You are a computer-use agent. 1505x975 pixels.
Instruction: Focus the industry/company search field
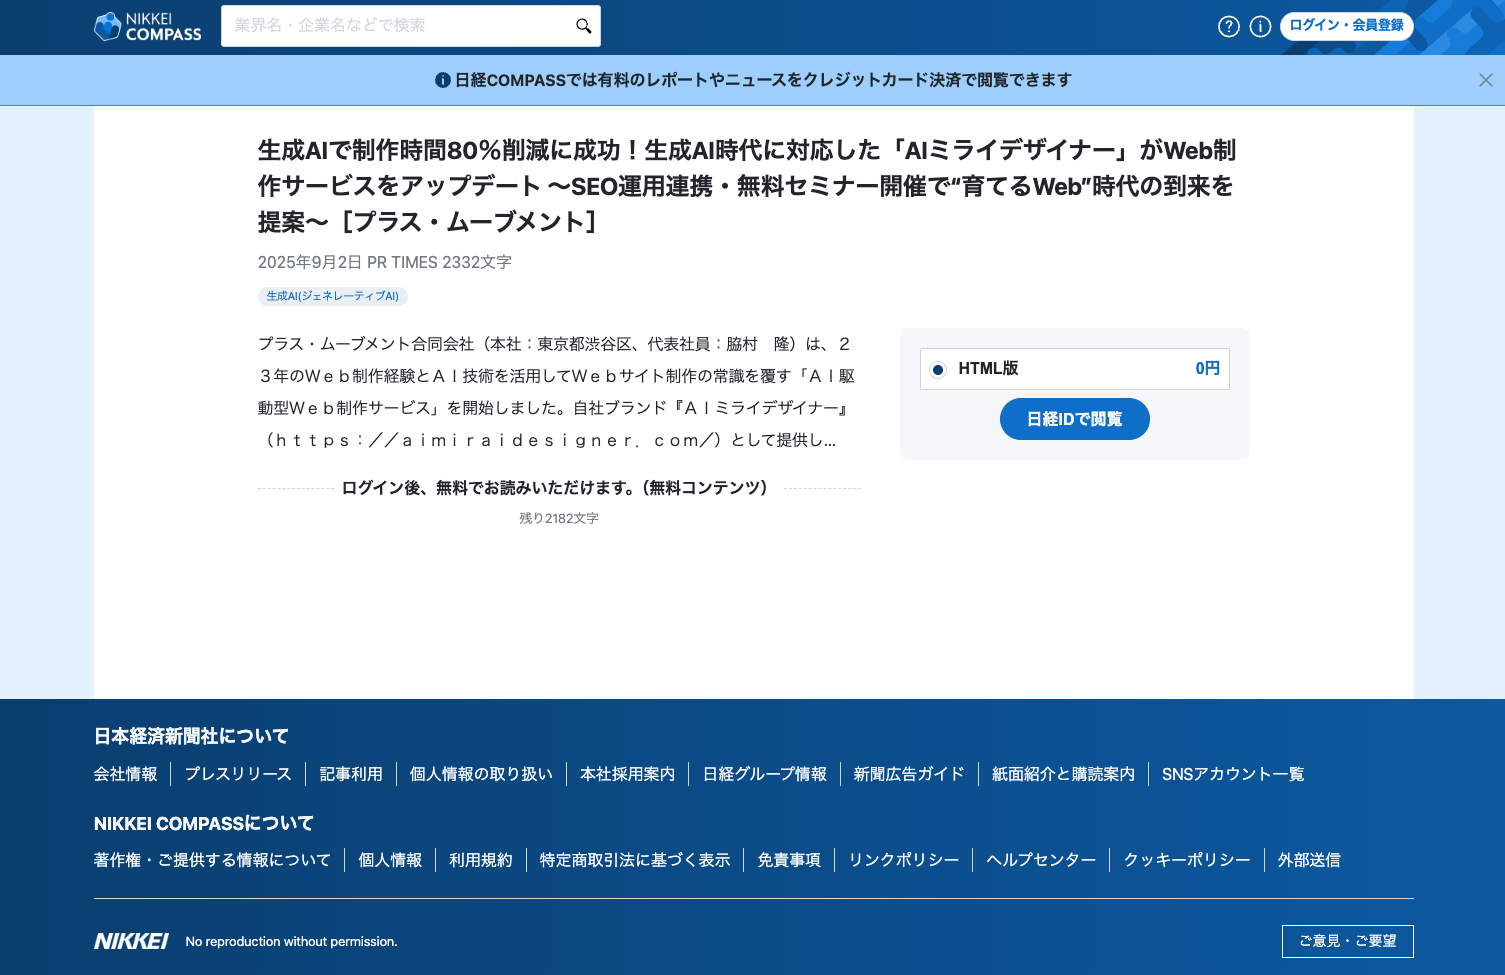(411, 26)
